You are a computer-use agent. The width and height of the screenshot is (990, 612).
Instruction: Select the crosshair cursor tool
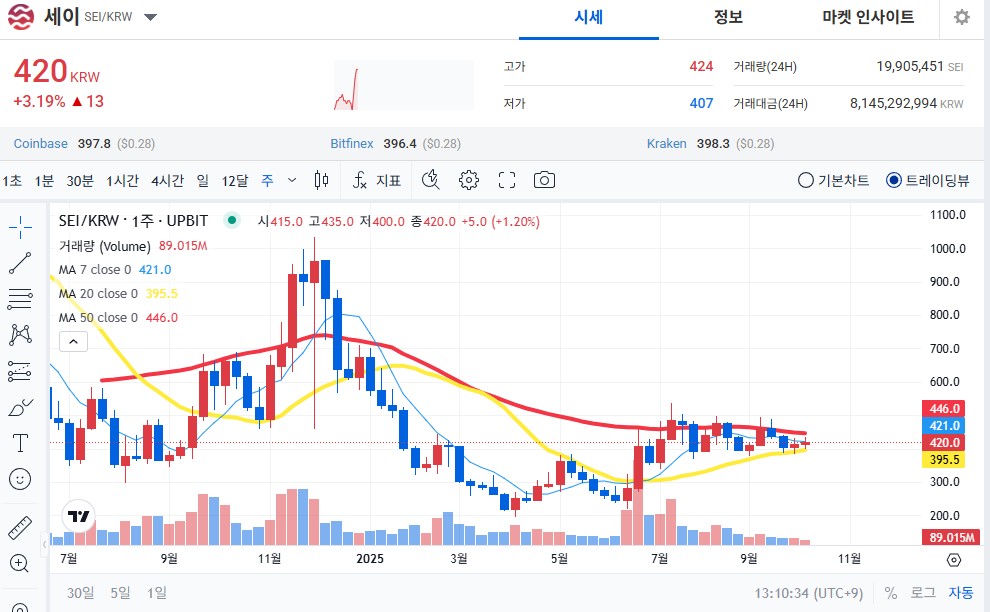coord(20,227)
